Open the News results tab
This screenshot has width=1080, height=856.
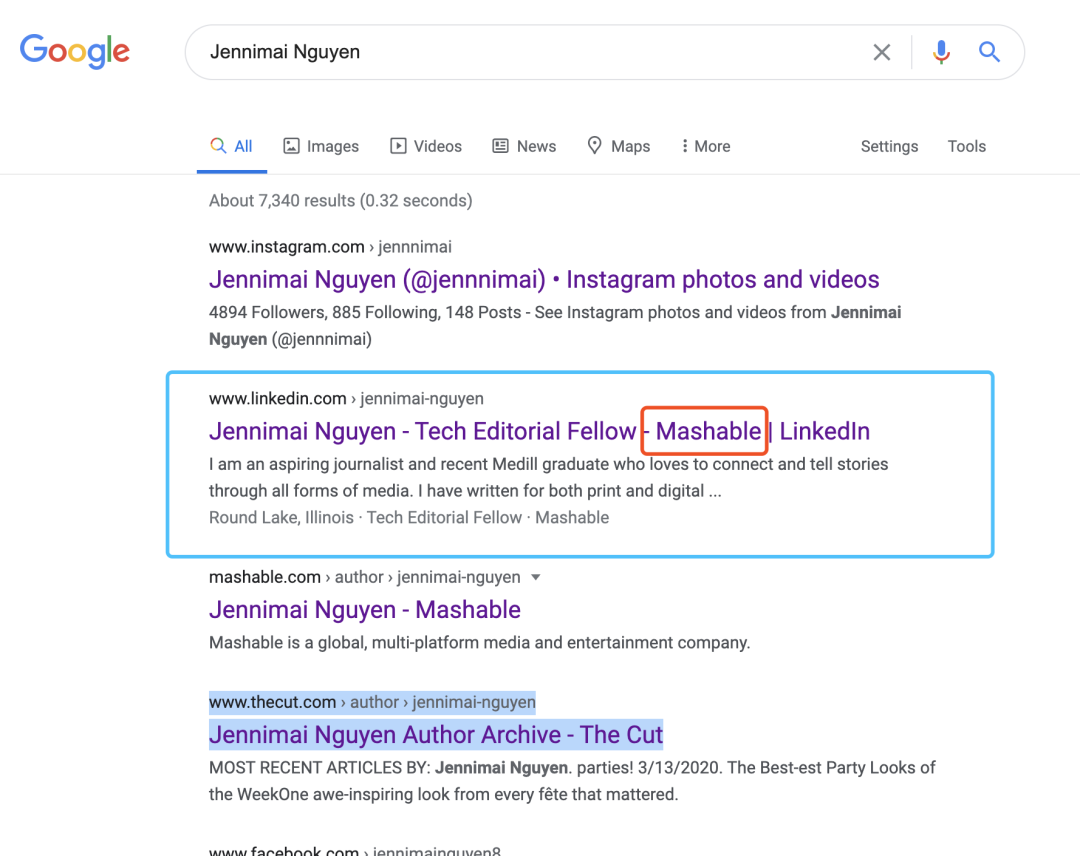point(524,146)
